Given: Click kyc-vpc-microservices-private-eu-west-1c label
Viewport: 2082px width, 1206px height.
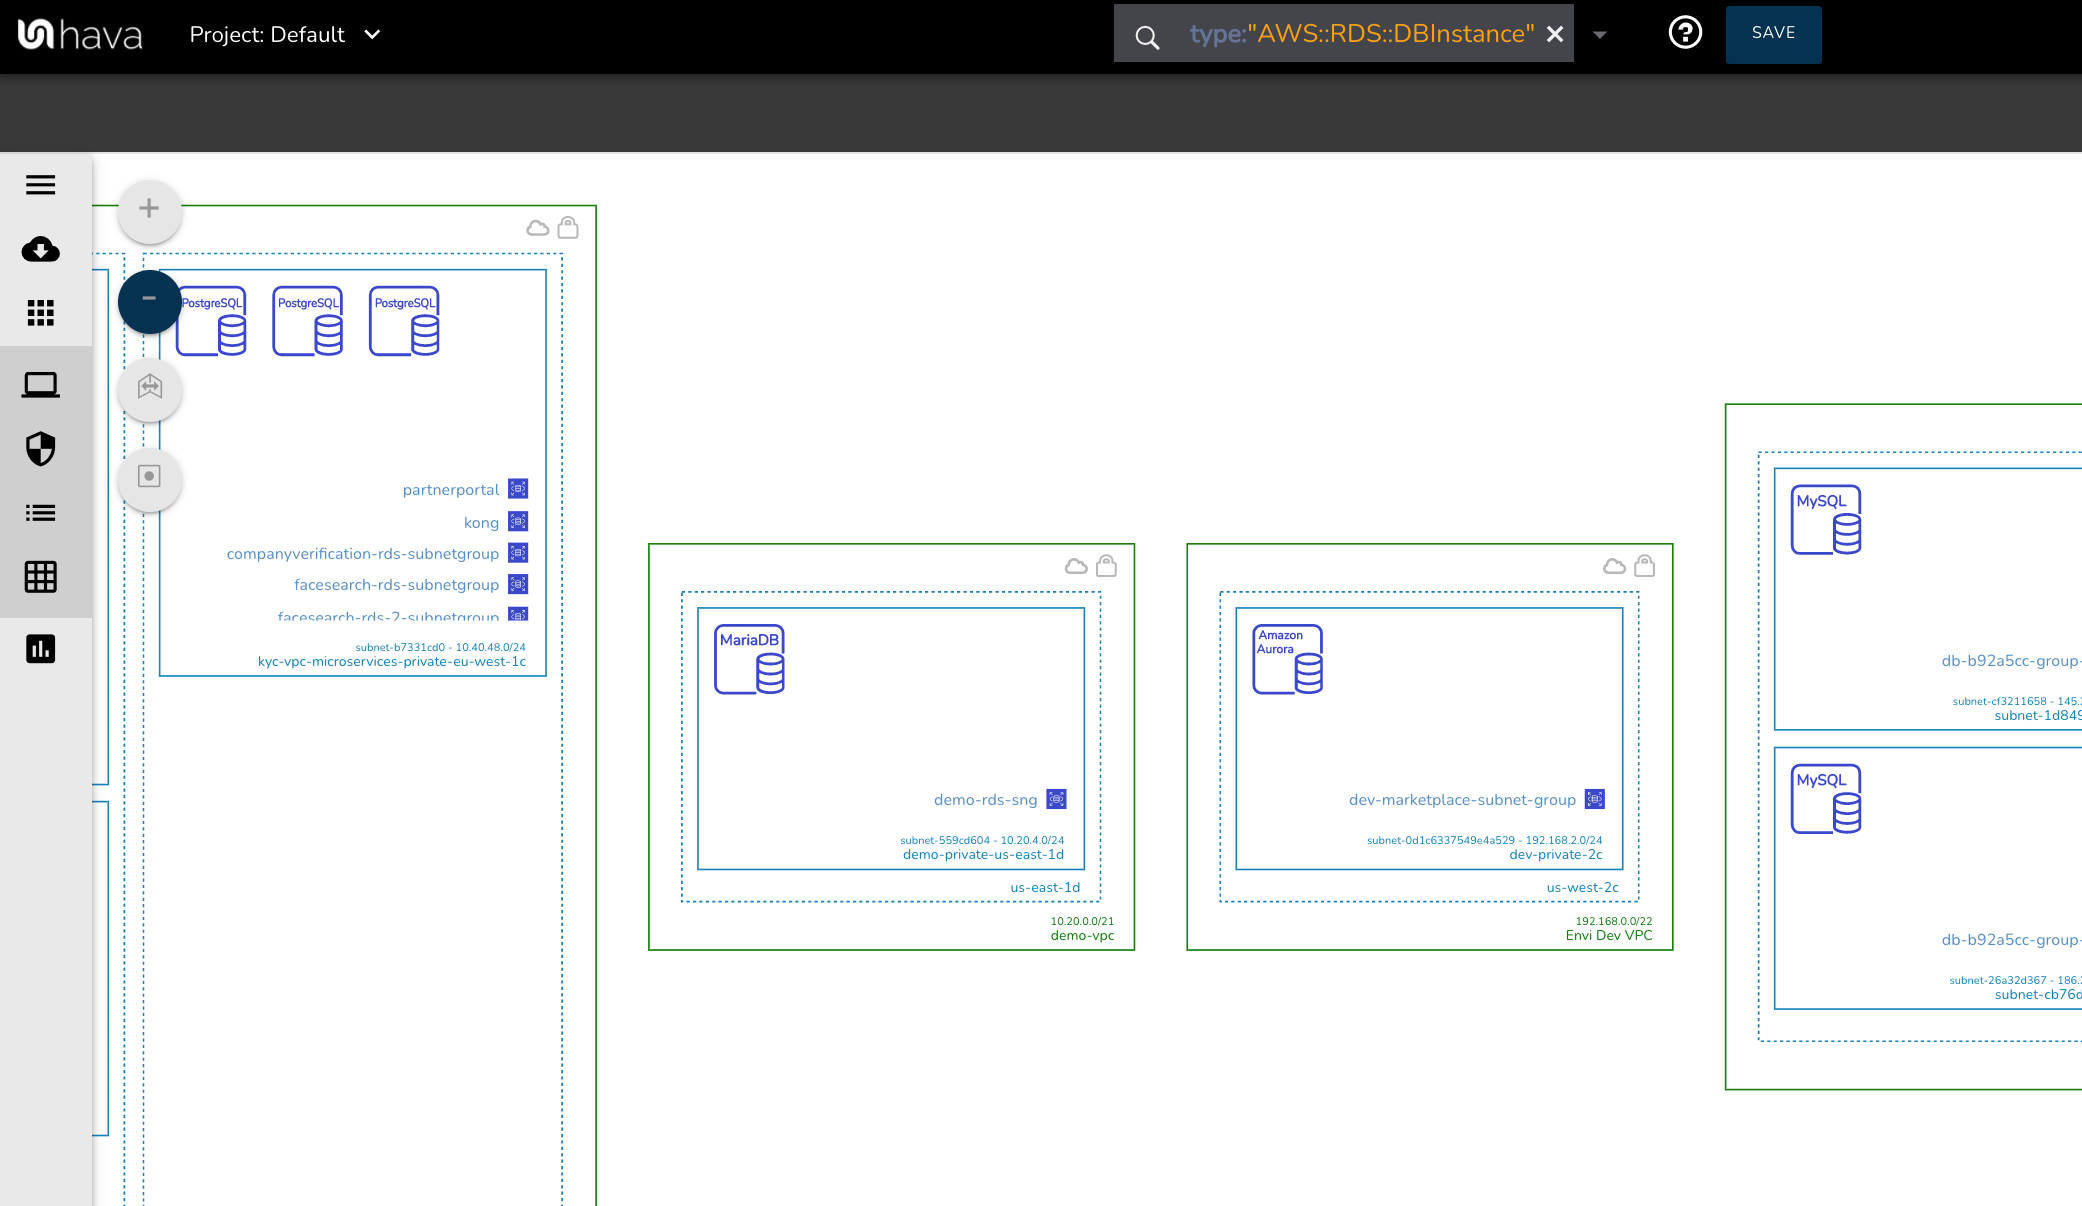Looking at the screenshot, I should point(392,662).
